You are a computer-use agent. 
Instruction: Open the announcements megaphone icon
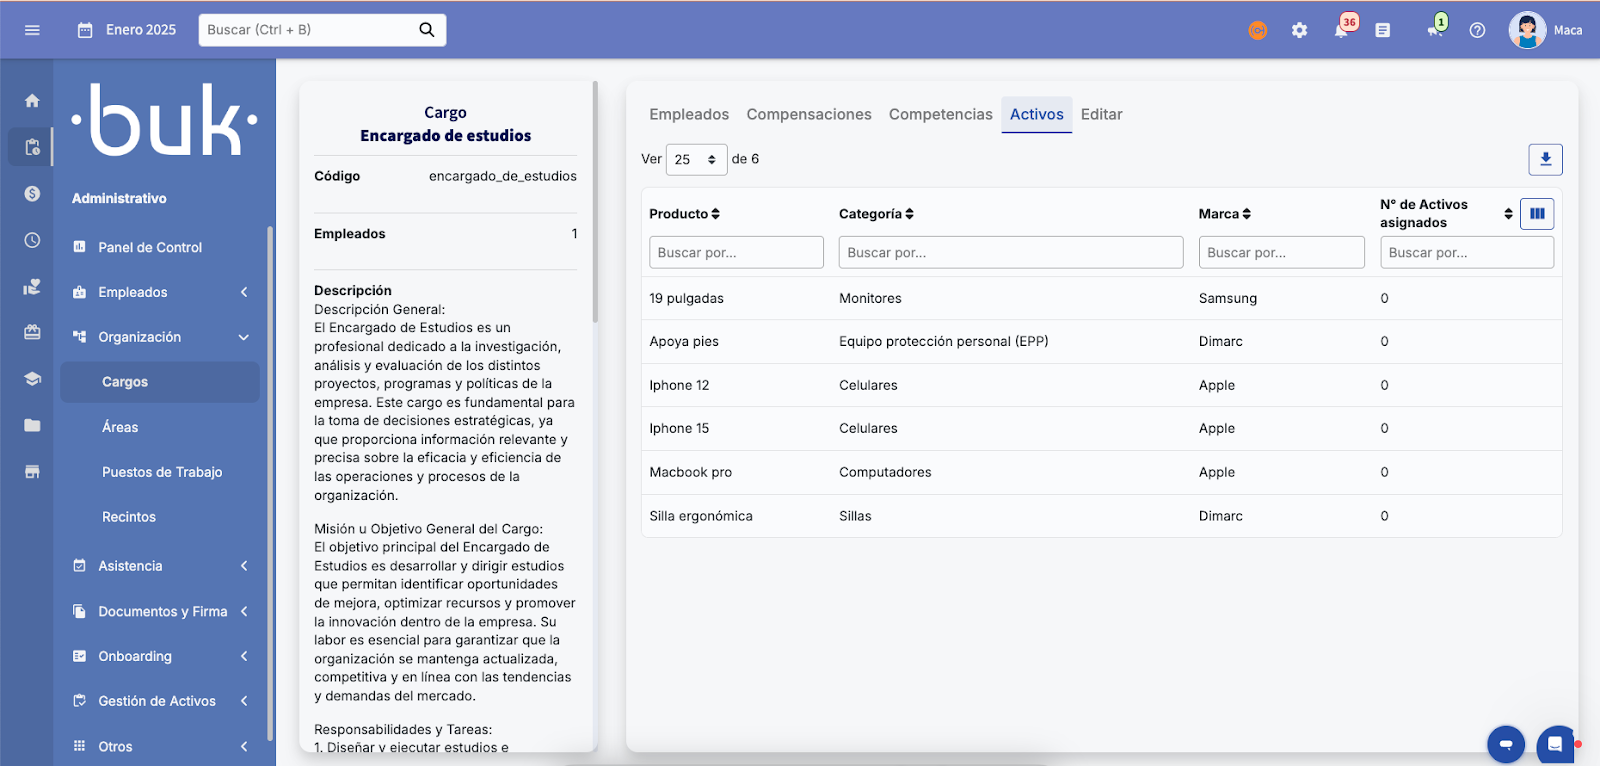point(1435,30)
